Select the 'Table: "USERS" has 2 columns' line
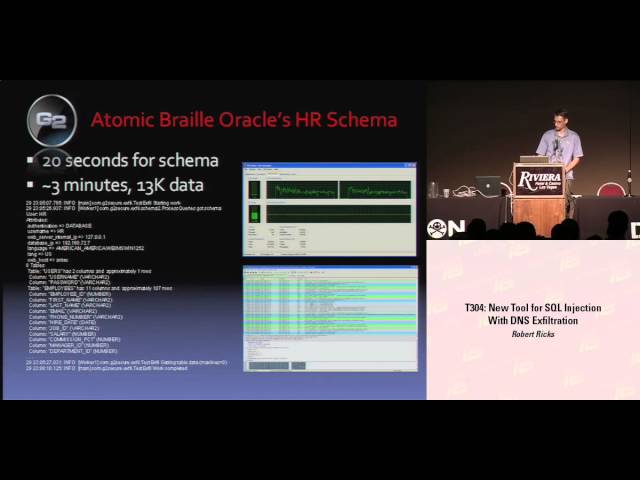The width and height of the screenshot is (640, 480). coord(89,271)
